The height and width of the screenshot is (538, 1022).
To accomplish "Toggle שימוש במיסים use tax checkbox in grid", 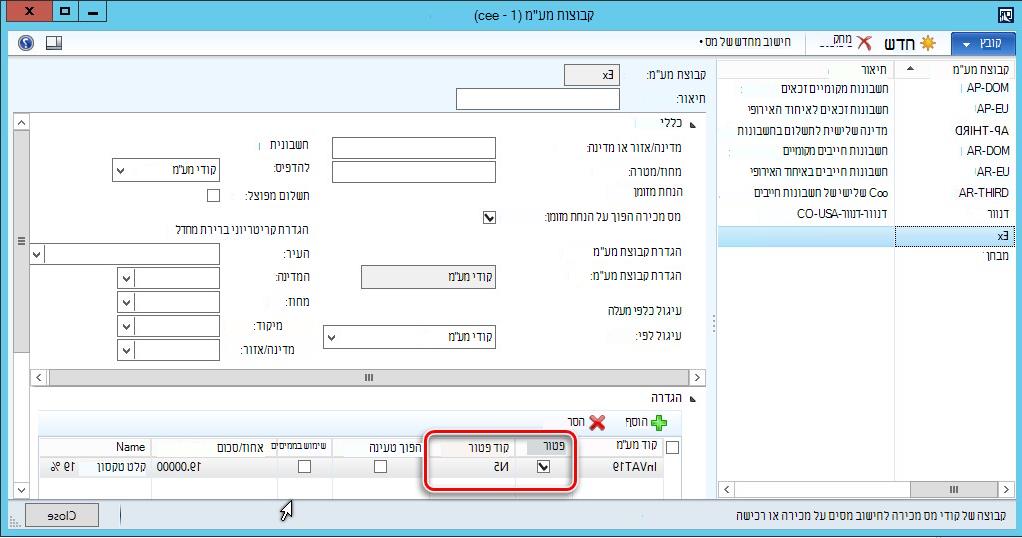I will [x=304, y=466].
